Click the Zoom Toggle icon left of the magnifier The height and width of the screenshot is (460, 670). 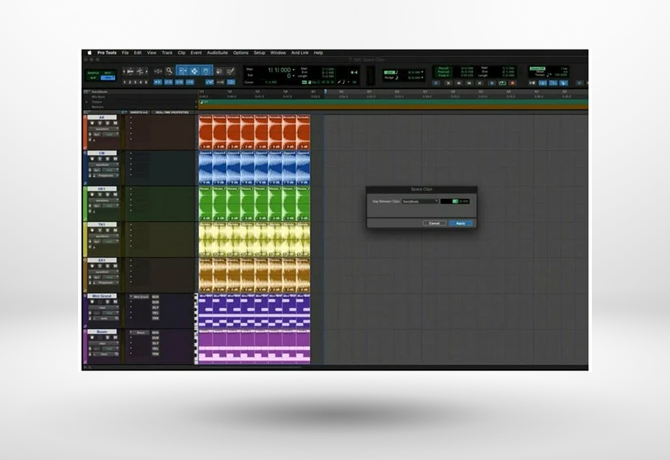[158, 71]
